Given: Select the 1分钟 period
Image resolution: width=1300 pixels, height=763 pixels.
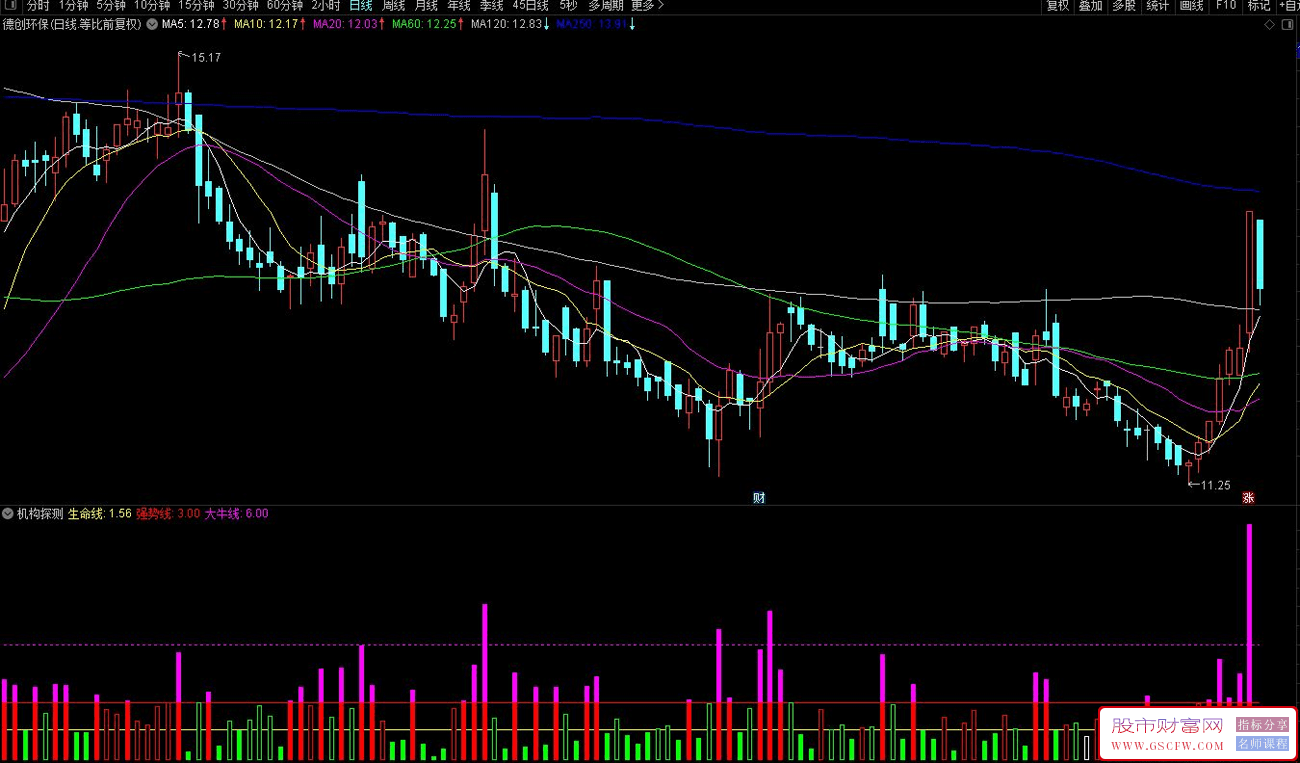Looking at the screenshot, I should click(x=73, y=6).
